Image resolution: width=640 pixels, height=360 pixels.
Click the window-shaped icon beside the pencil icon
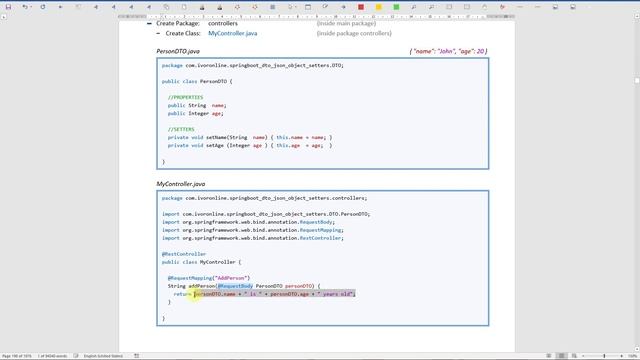(308, 7)
